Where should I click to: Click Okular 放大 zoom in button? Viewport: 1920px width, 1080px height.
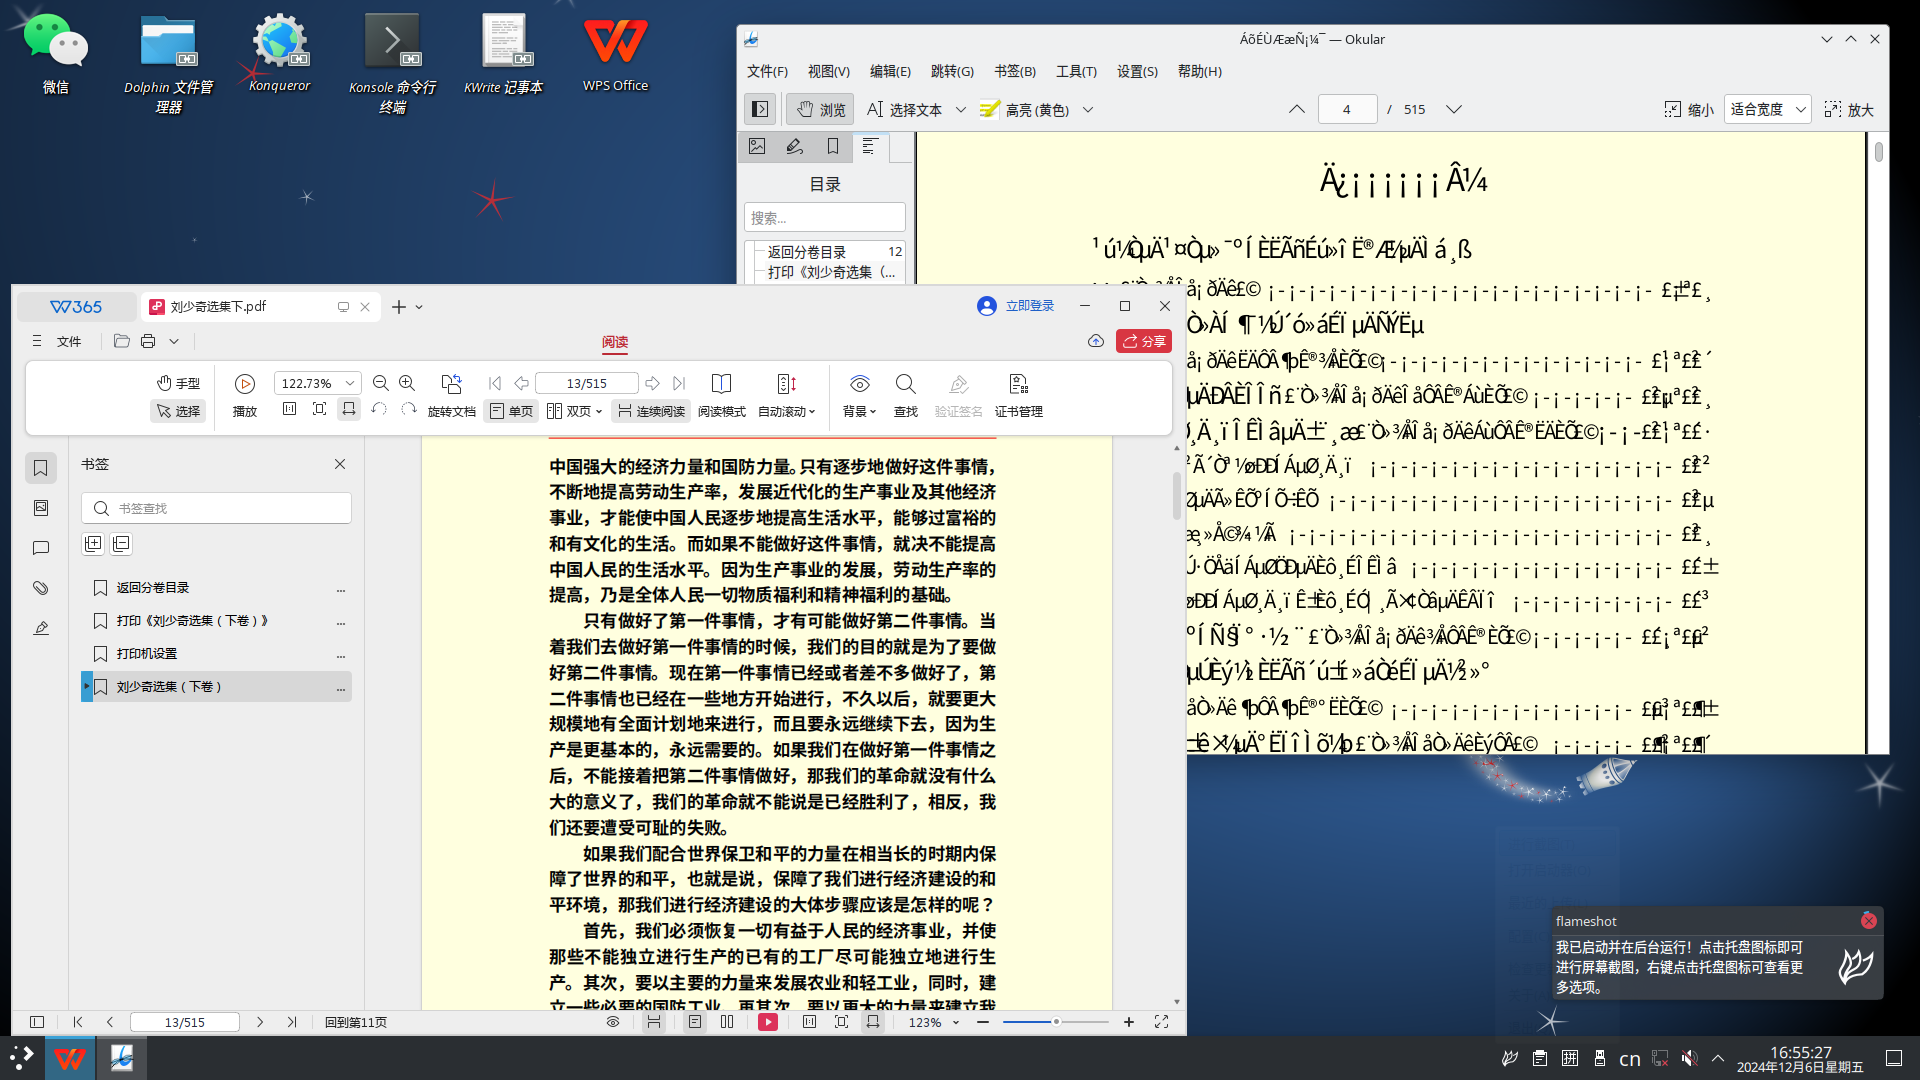pos(1849,109)
